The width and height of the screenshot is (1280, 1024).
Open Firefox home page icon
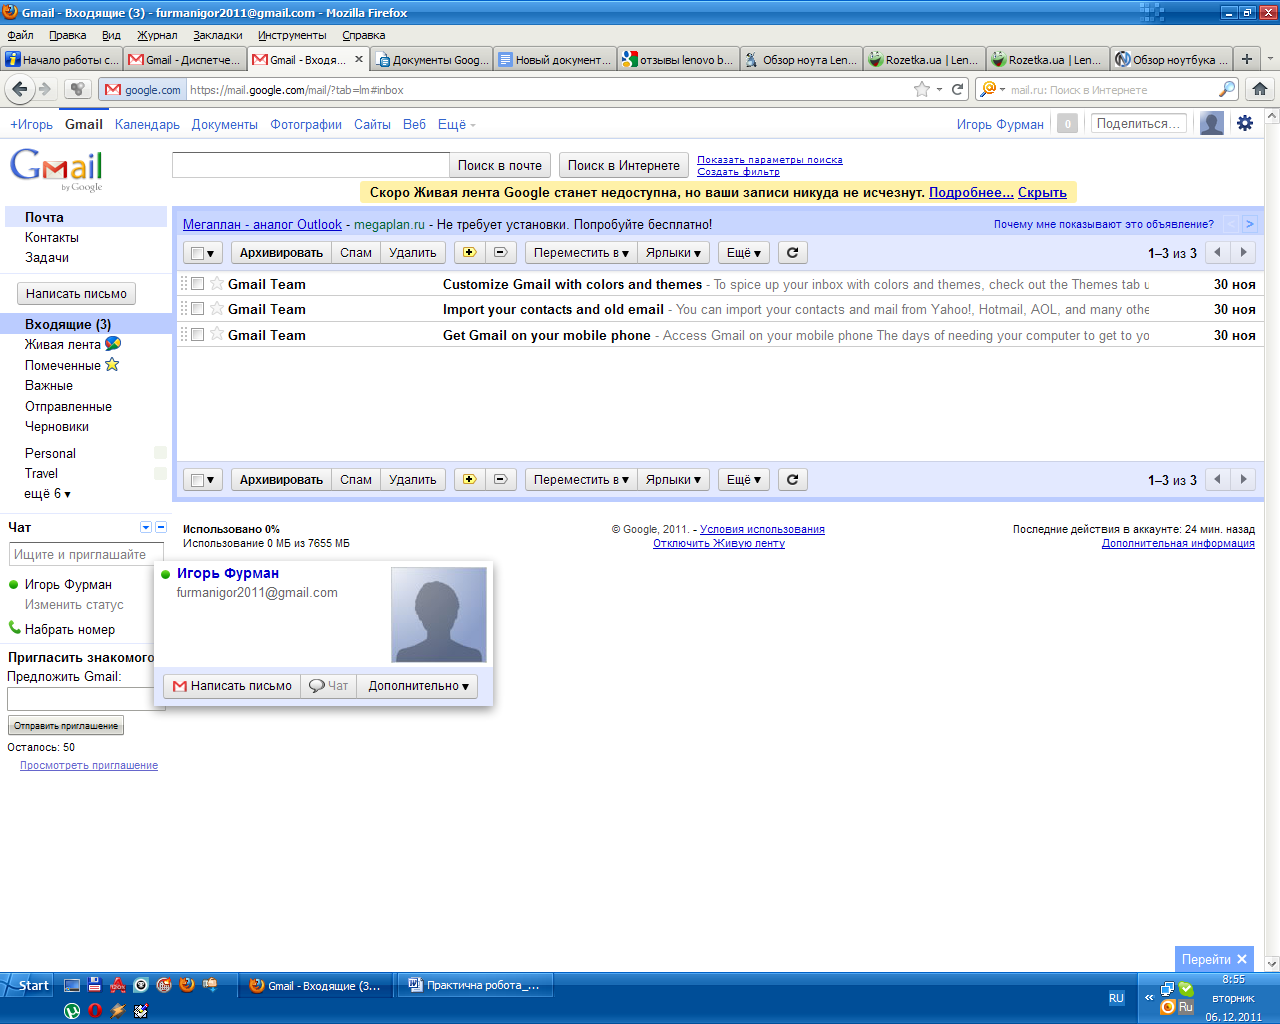(x=1260, y=89)
